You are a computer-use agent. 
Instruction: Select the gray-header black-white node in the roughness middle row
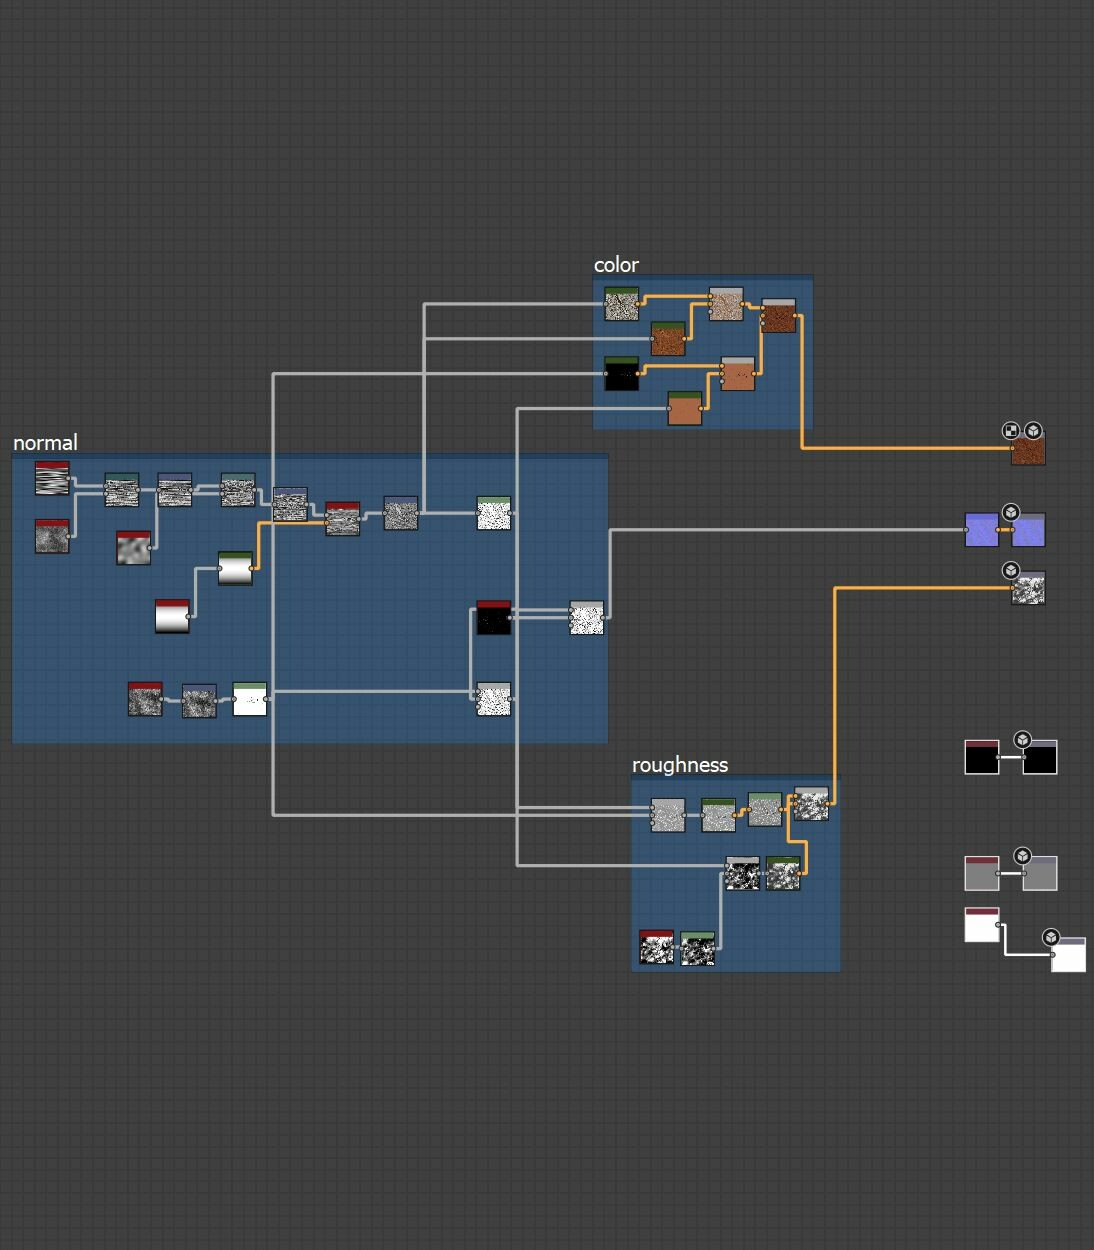[741, 873]
